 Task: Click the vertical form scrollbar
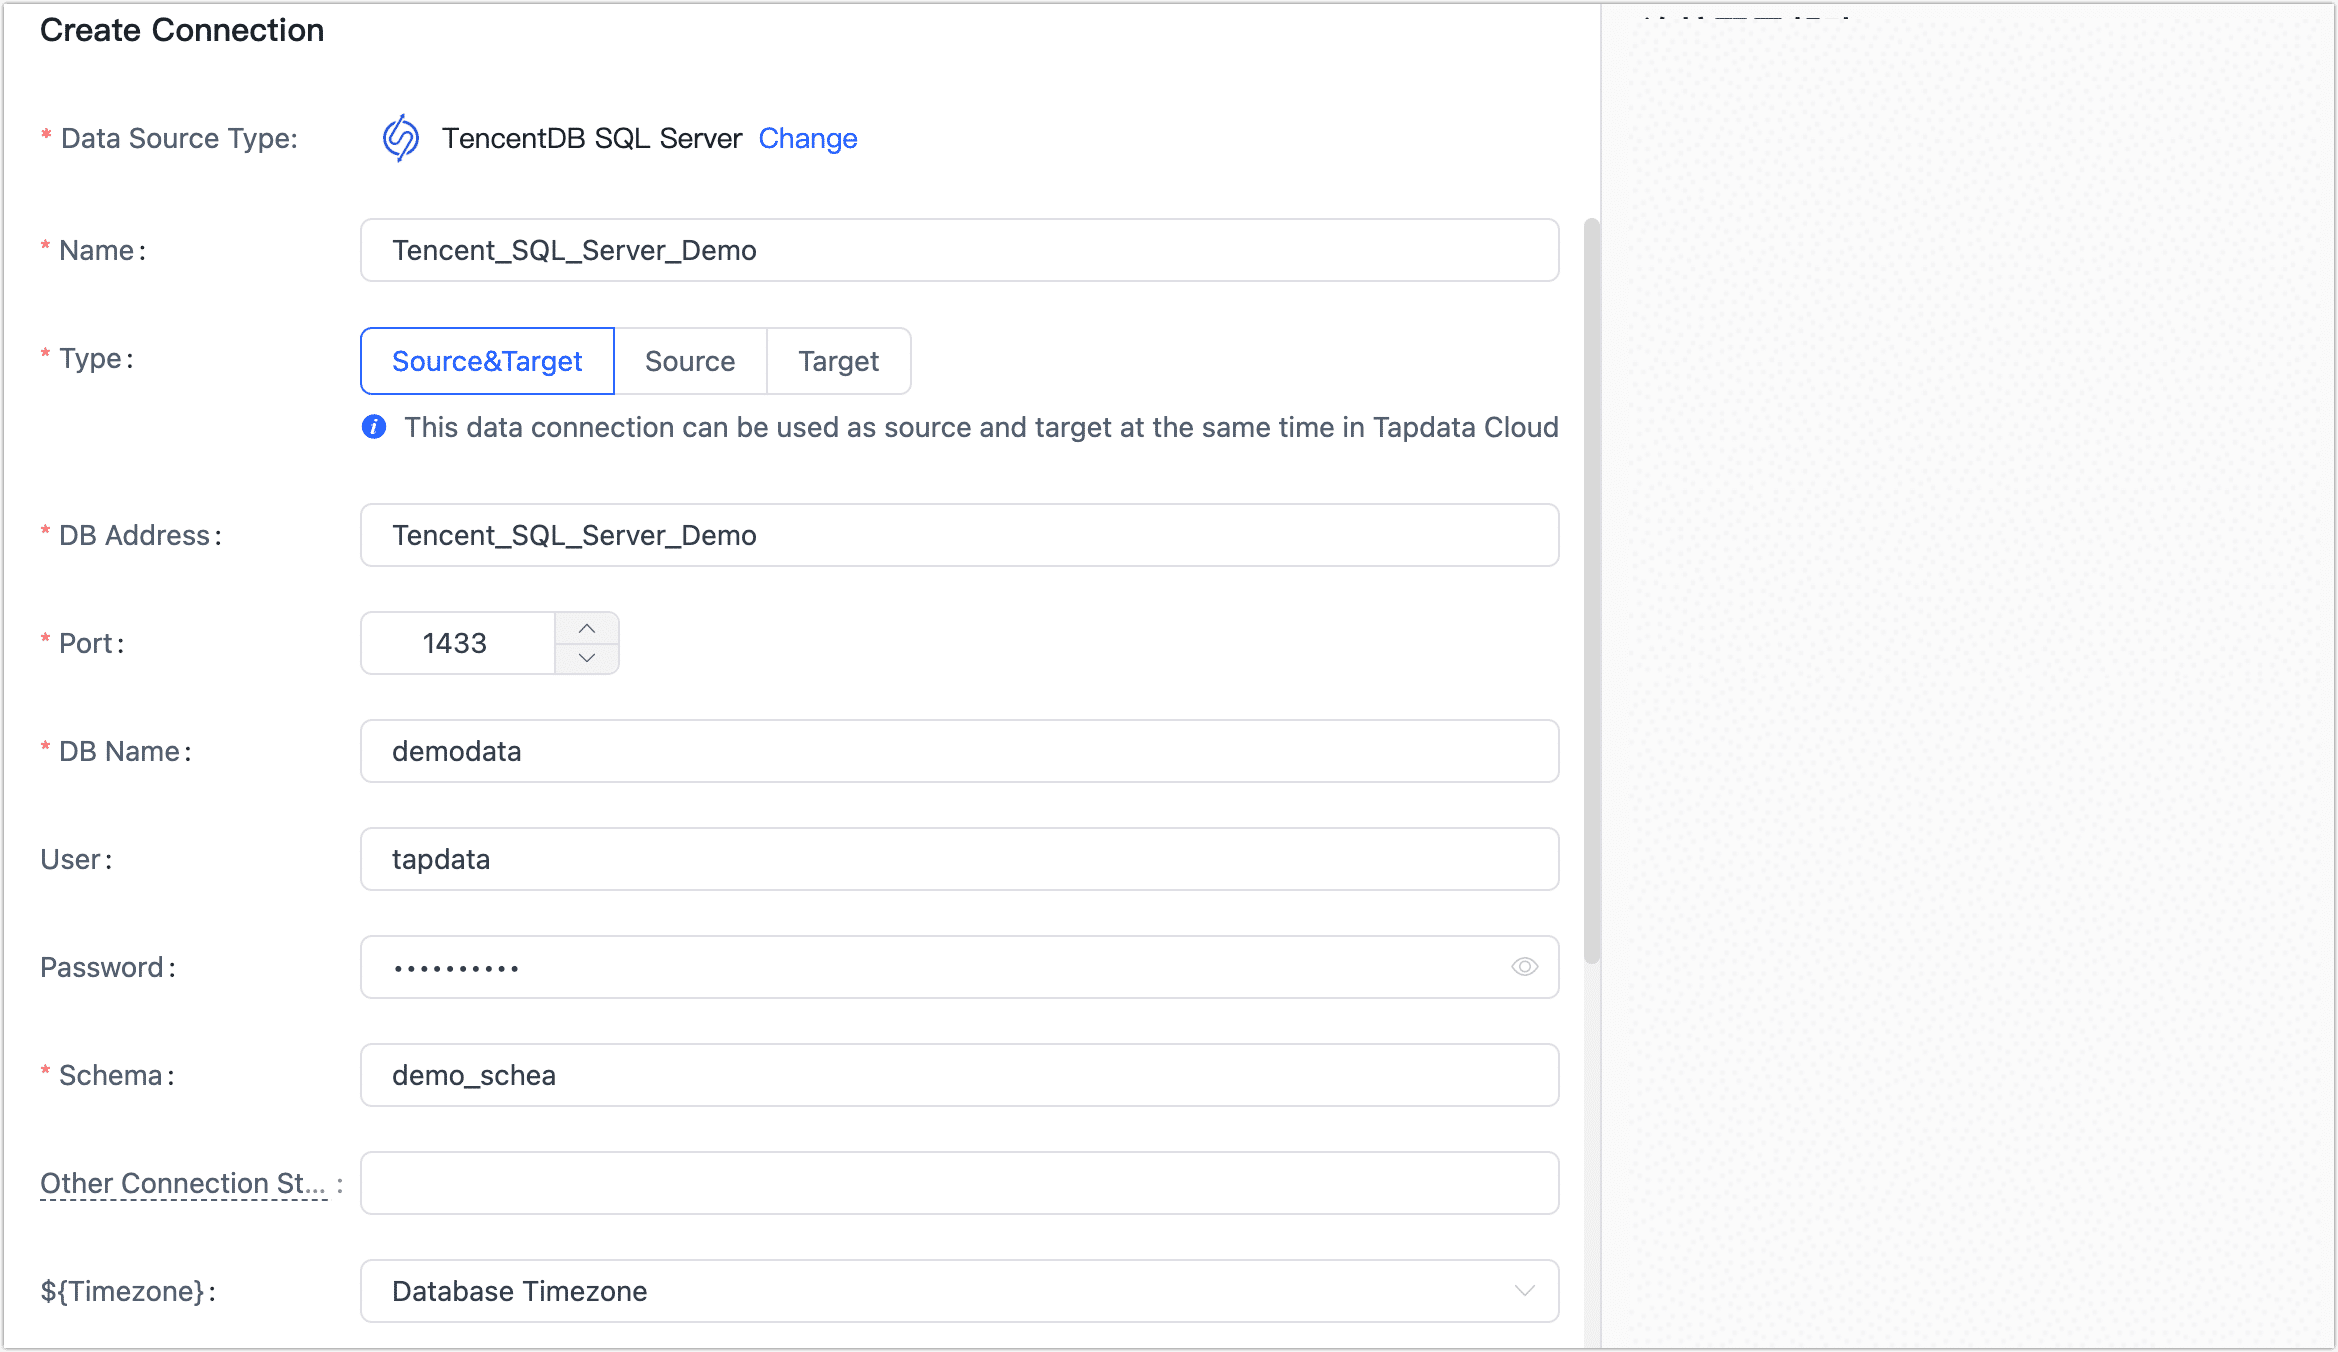coord(1592,590)
